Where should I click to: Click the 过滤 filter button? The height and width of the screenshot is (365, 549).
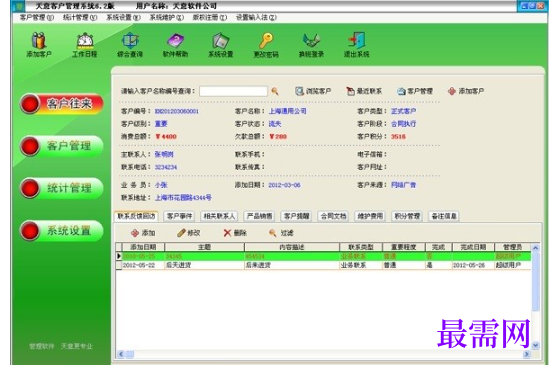tap(281, 233)
